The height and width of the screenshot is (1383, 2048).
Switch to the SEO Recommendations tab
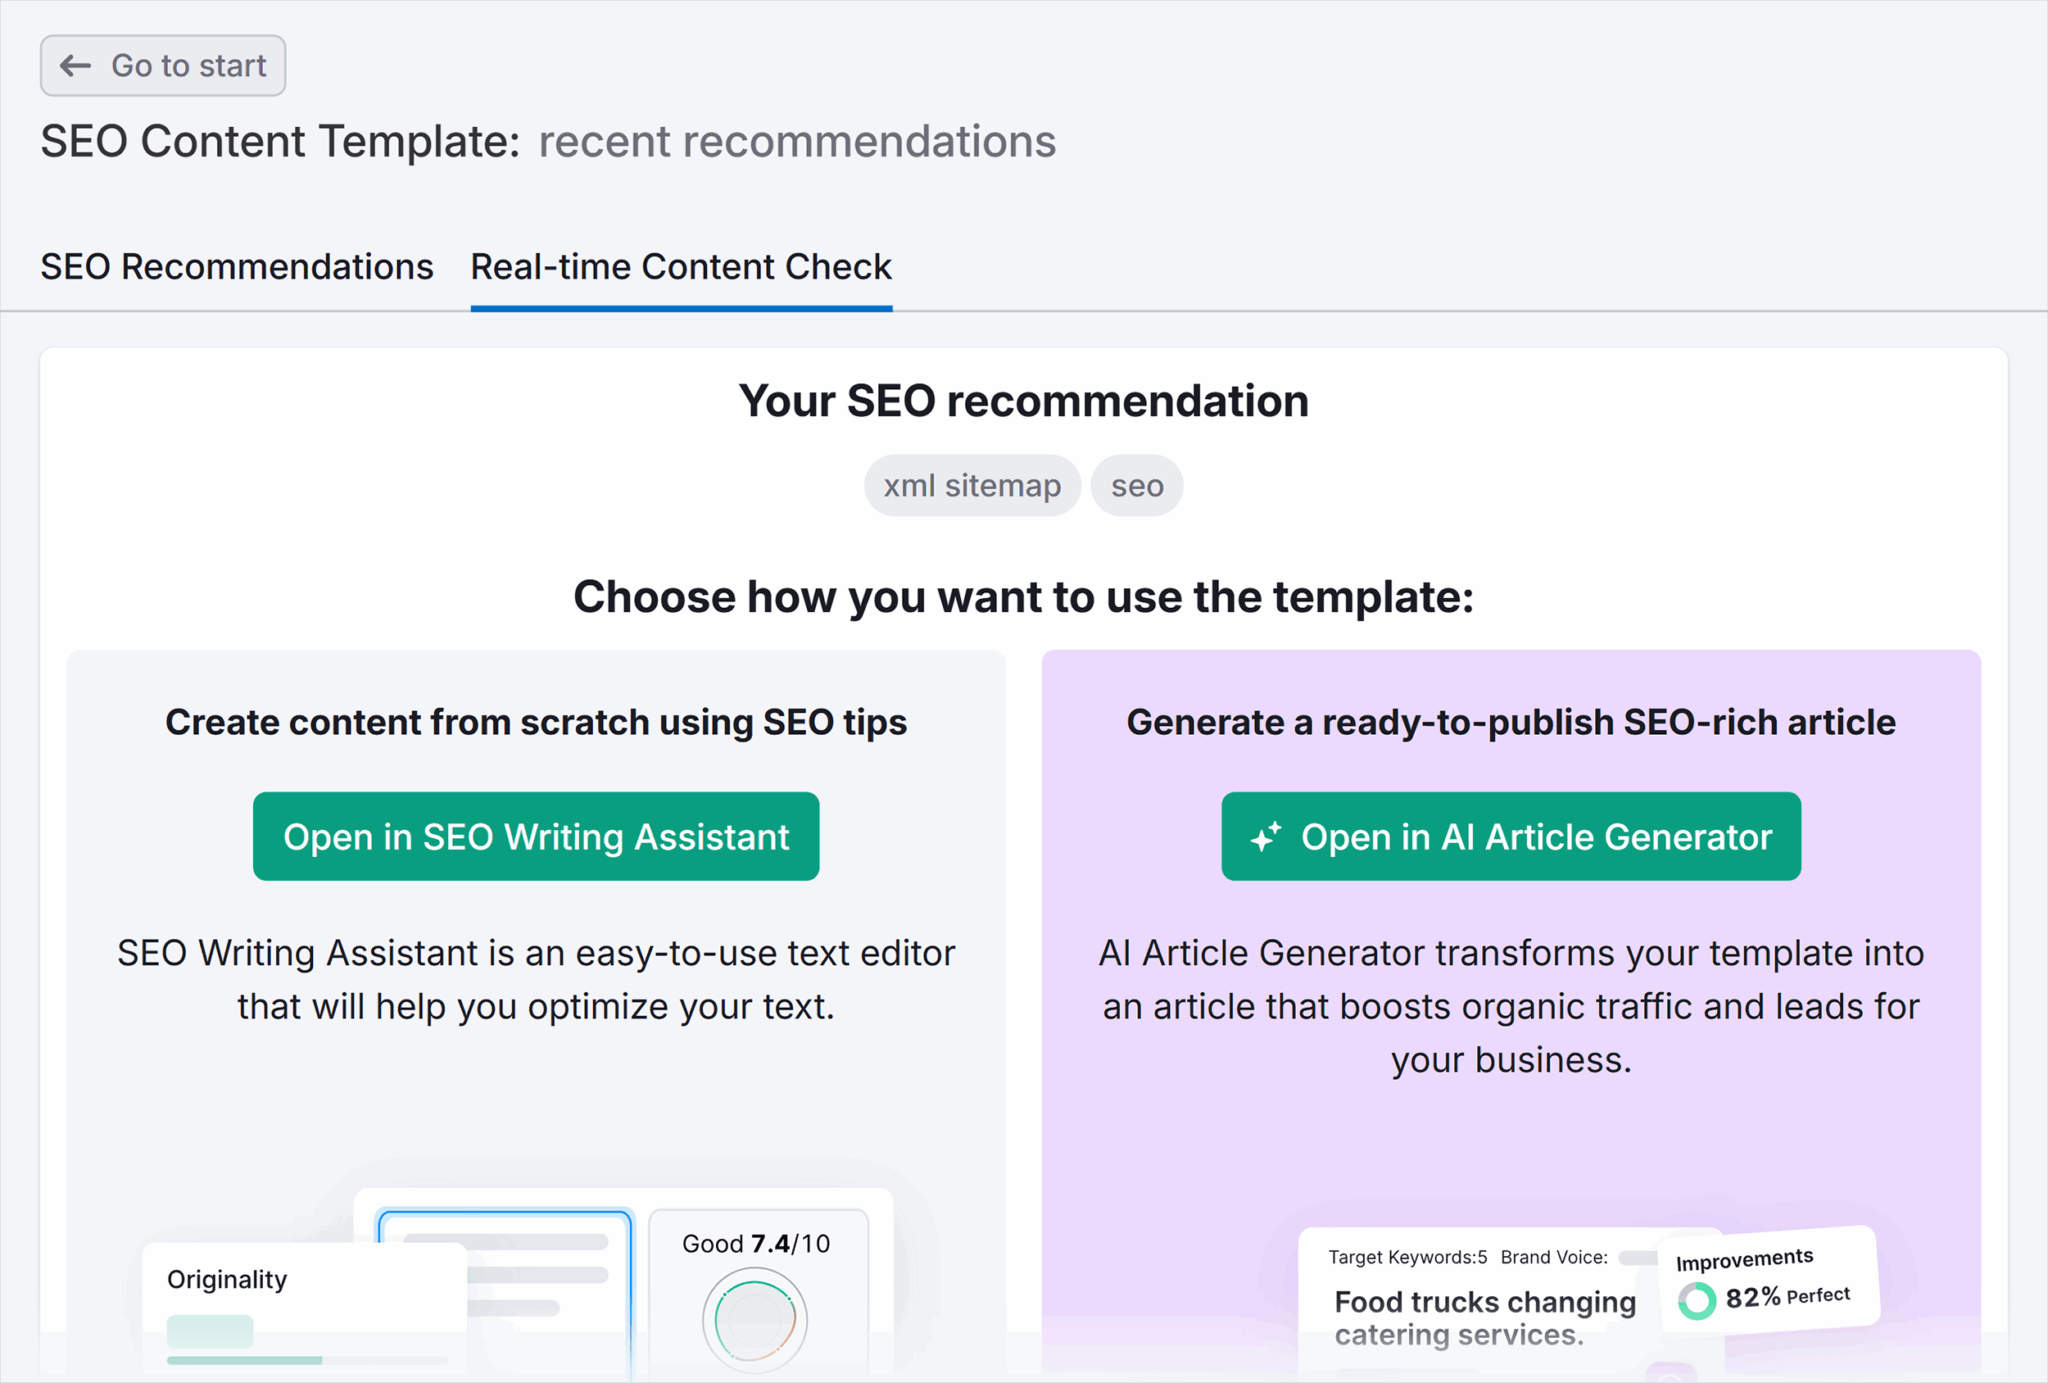coord(237,267)
